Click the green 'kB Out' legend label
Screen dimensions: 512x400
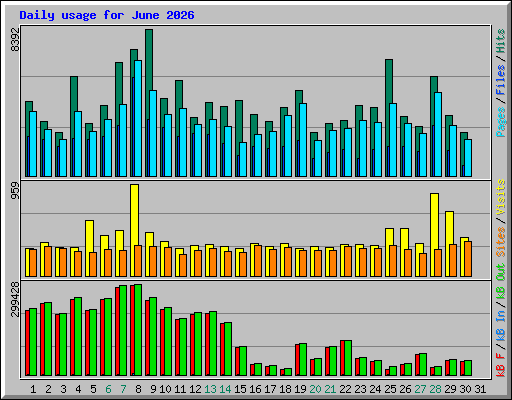click(x=501, y=282)
